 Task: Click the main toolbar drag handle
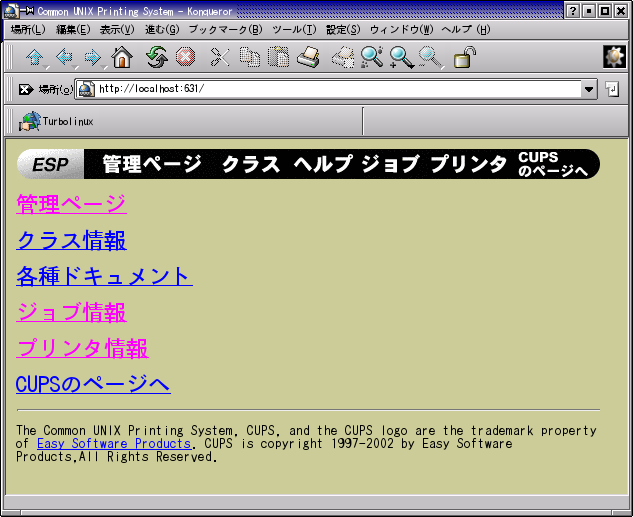pyautogui.click(x=10, y=57)
